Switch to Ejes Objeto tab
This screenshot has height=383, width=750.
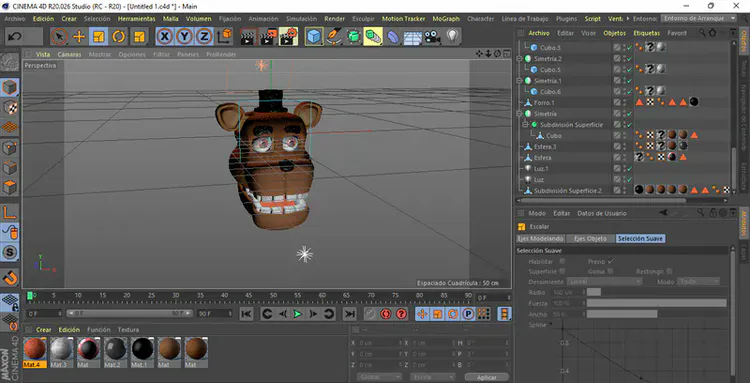[590, 239]
